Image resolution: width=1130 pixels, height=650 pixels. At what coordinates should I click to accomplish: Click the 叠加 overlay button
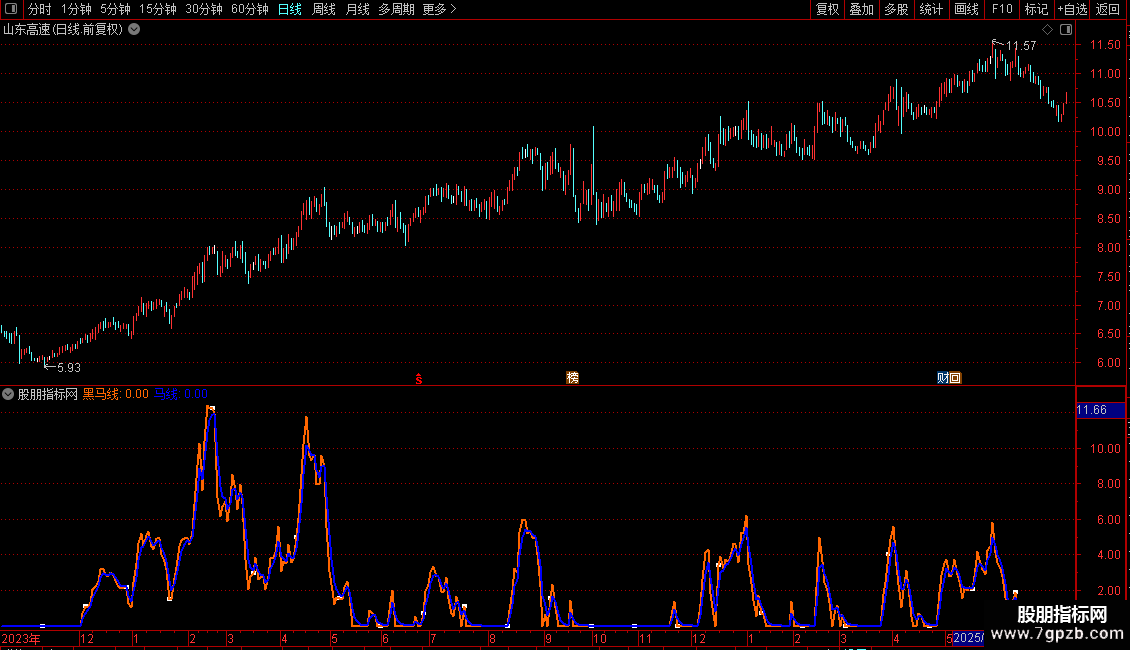click(861, 9)
